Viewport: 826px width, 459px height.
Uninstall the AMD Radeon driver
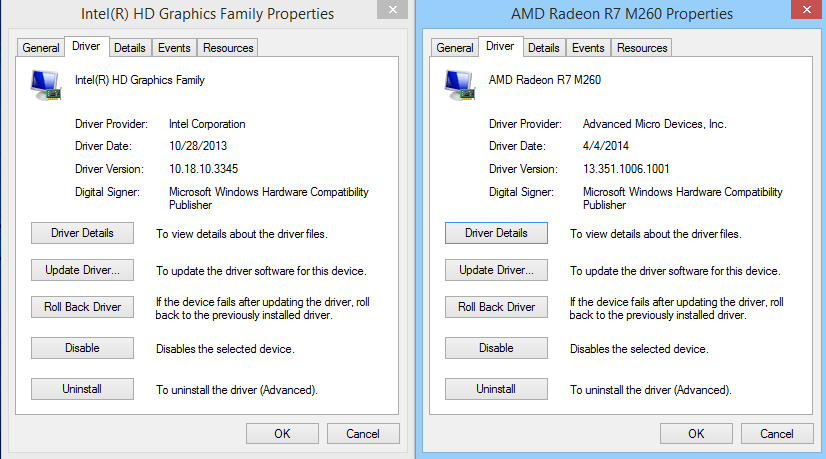[496, 389]
